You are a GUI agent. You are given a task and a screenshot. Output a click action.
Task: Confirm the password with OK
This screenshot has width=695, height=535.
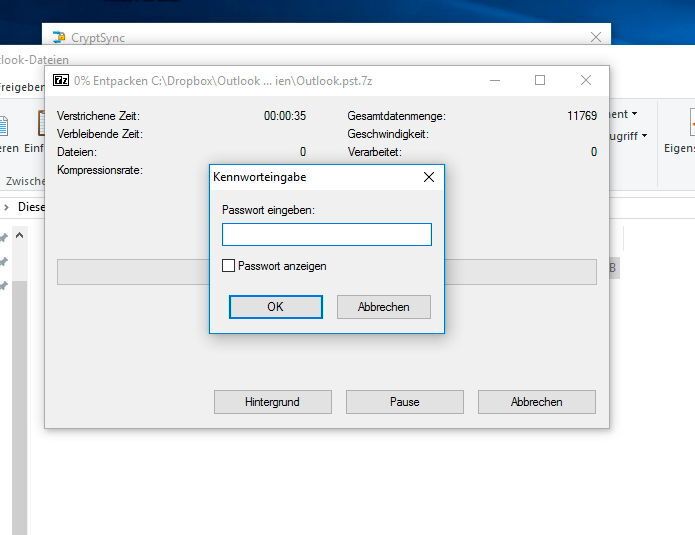[x=276, y=307]
